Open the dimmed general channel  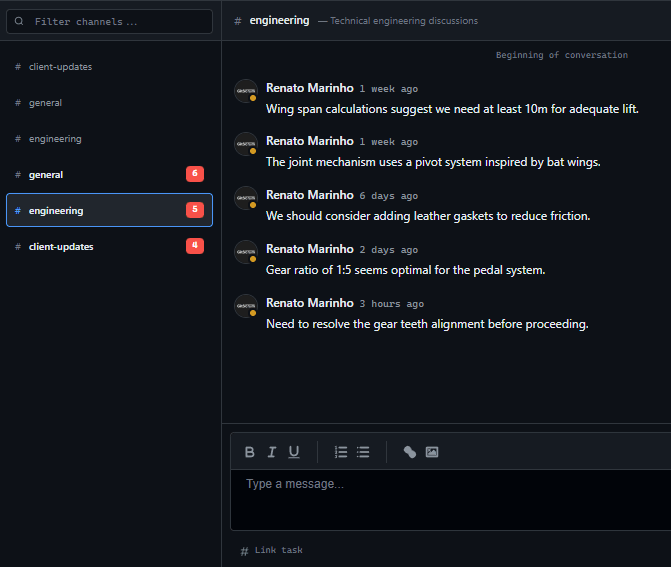(110, 103)
